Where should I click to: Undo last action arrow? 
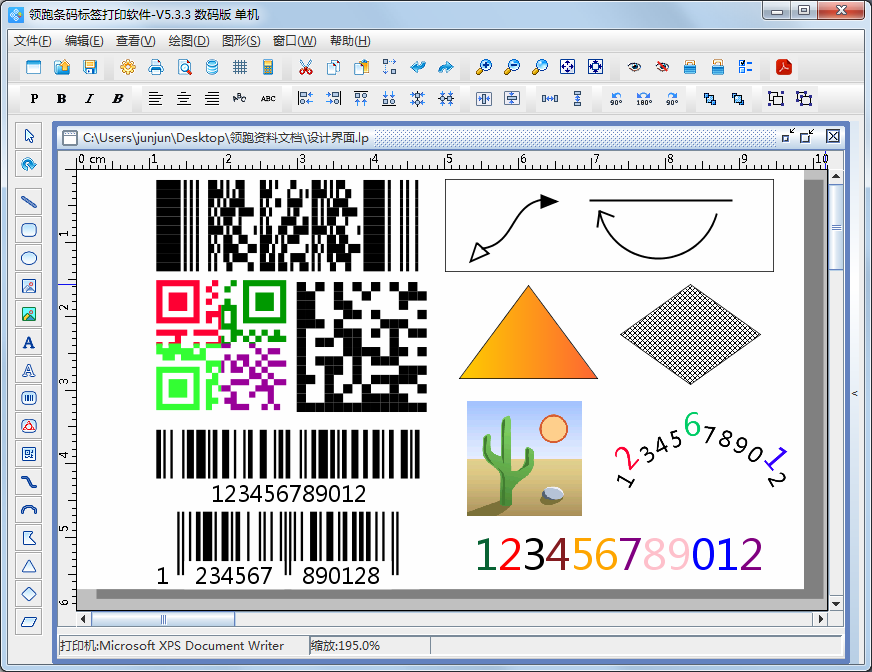tap(418, 67)
